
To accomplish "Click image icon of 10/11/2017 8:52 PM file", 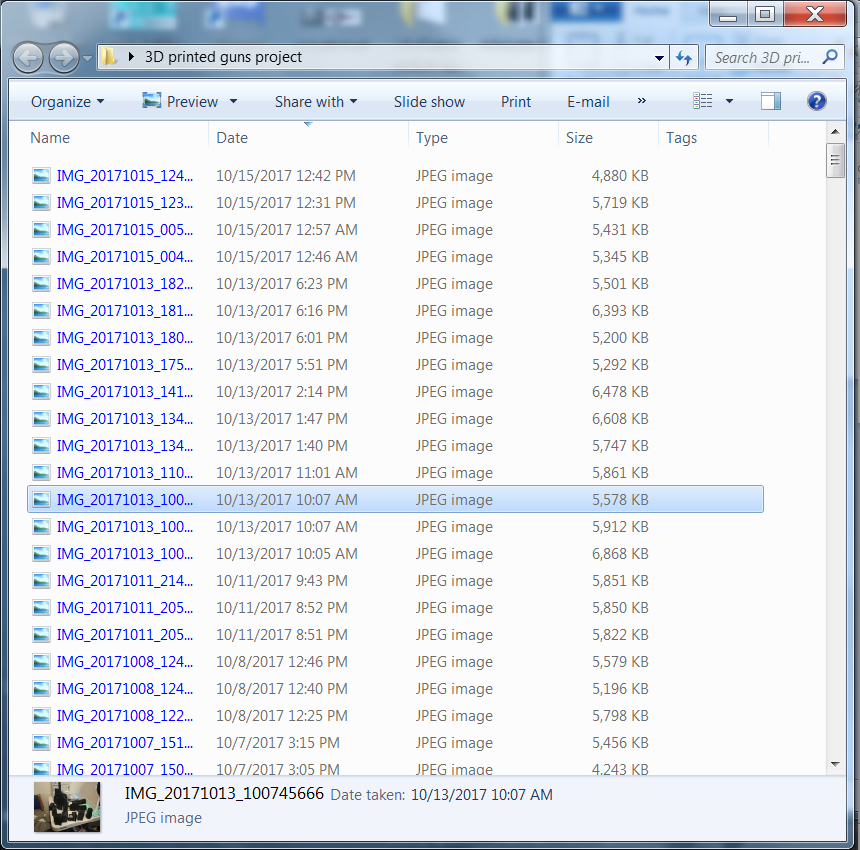I will pos(42,608).
